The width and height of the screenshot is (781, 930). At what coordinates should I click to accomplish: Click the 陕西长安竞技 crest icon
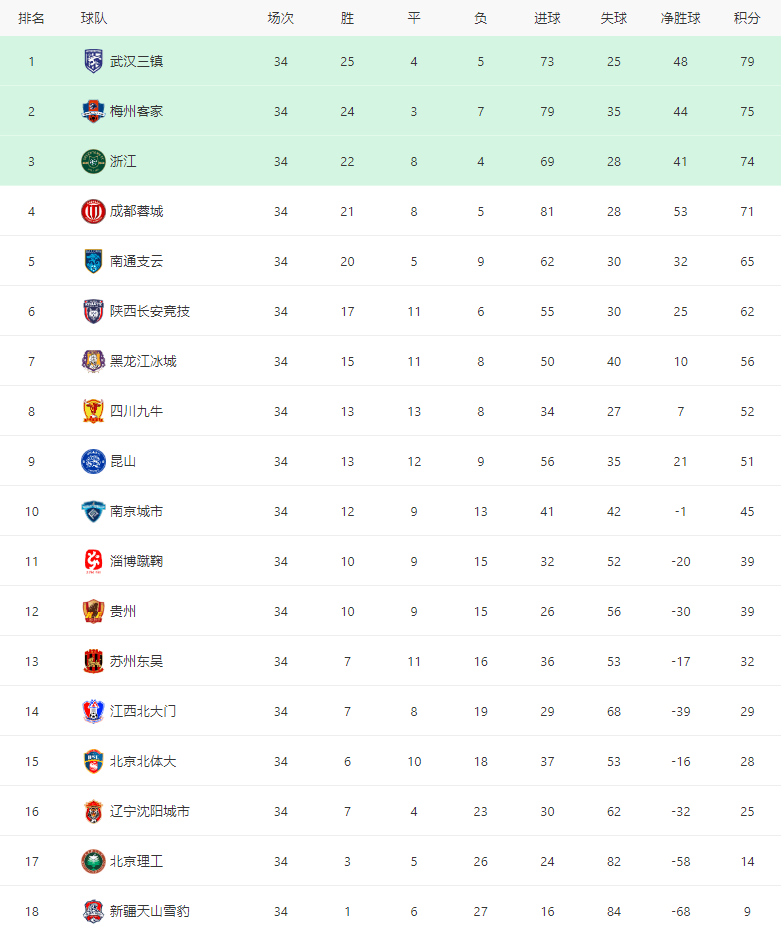pos(93,311)
